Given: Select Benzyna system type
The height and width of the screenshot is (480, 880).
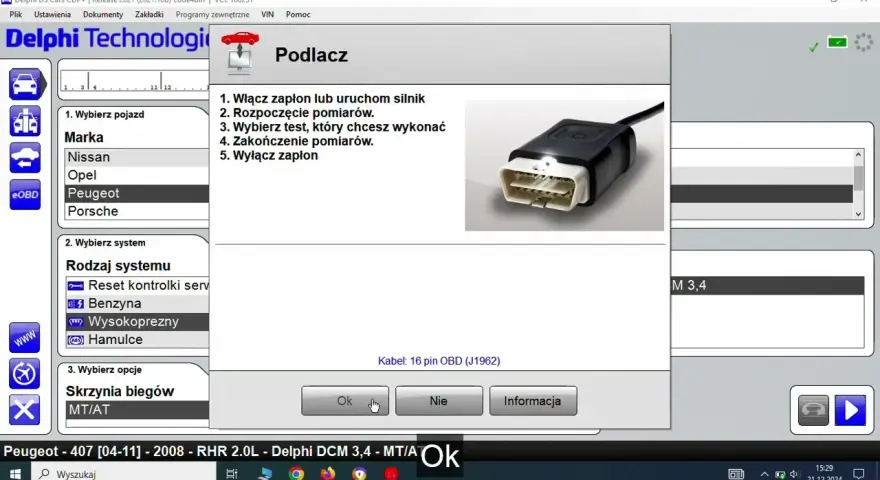Looking at the screenshot, I should (x=138, y=303).
